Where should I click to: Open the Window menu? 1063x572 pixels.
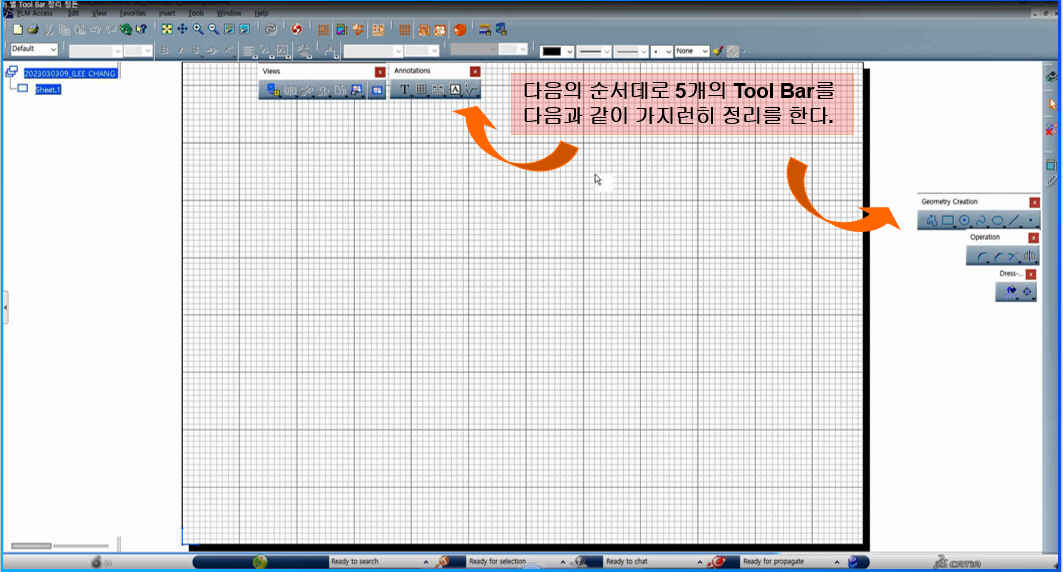click(229, 13)
